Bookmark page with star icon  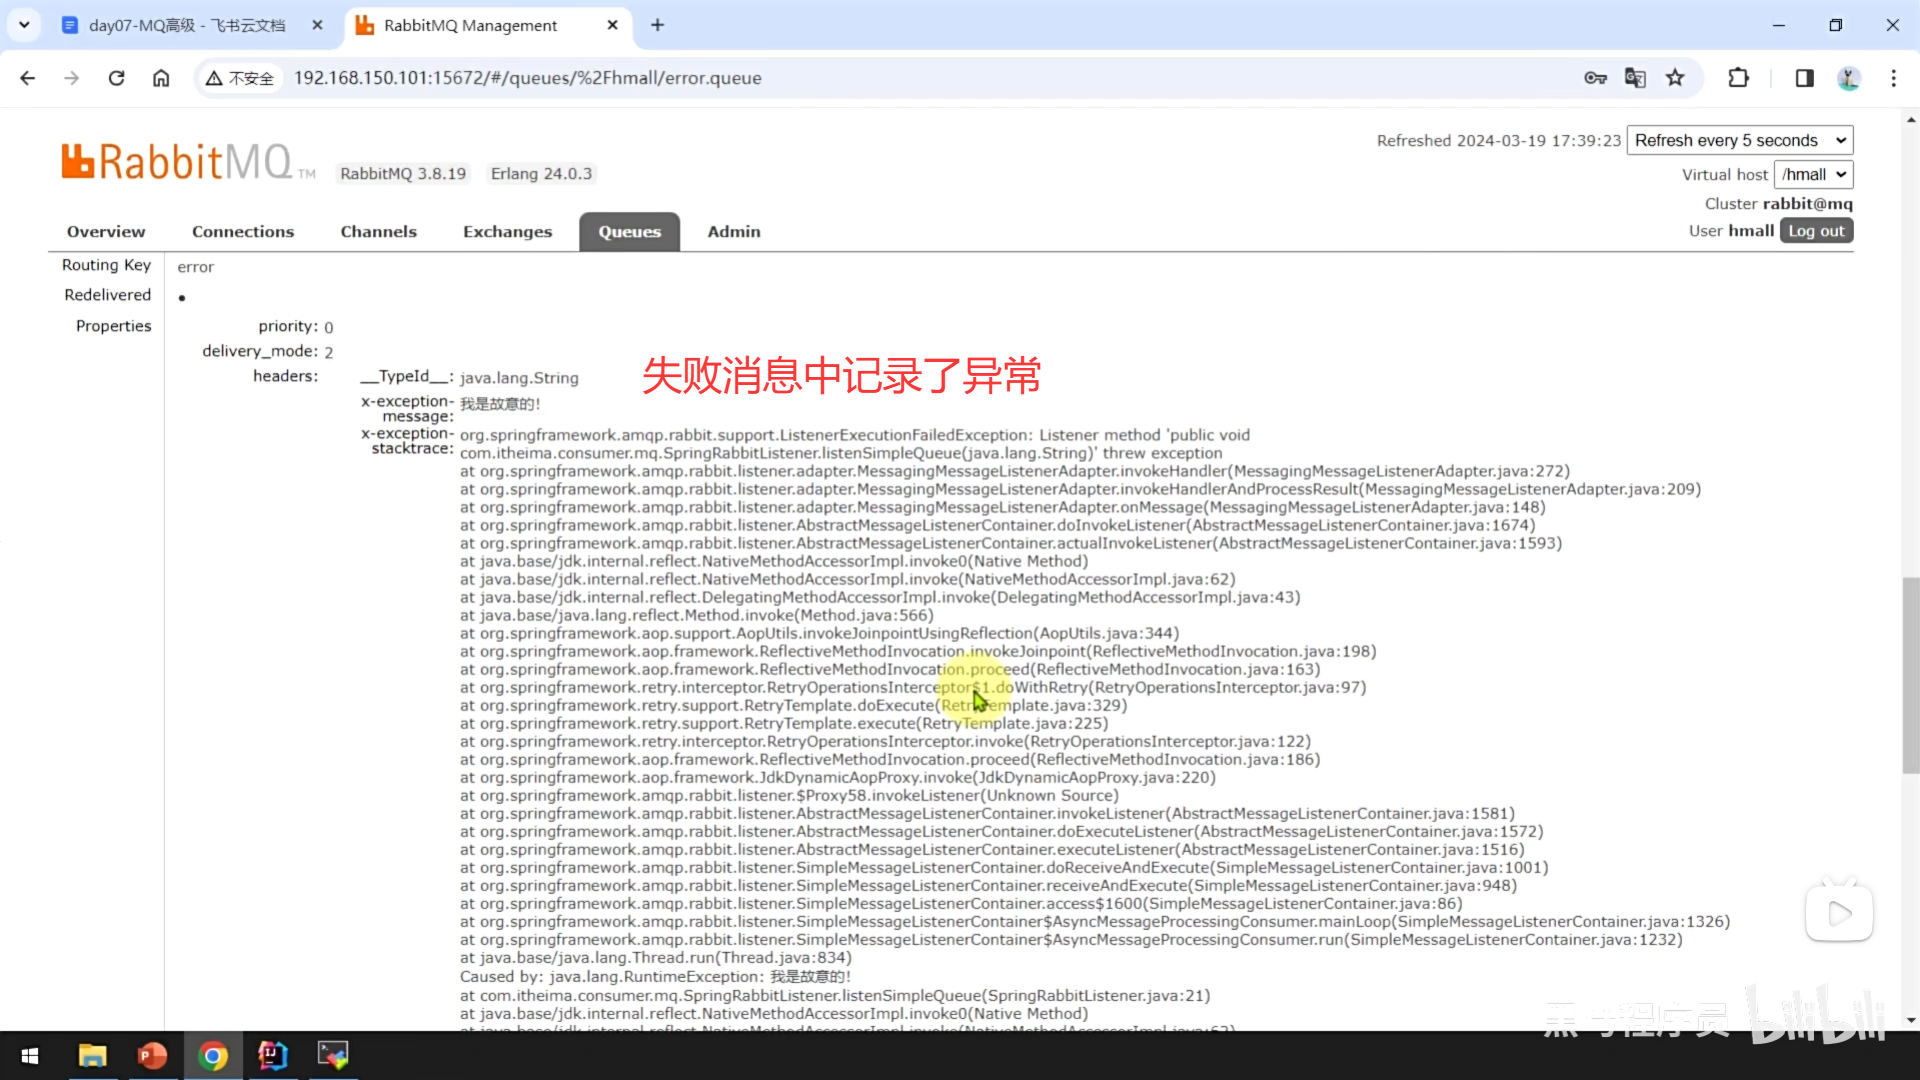(1675, 78)
